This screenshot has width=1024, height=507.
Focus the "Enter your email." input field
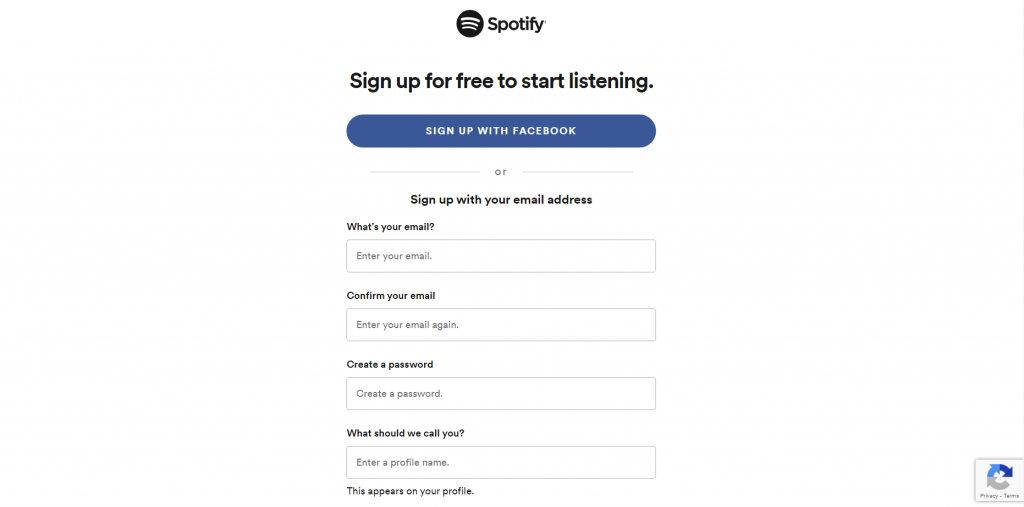tap(501, 256)
